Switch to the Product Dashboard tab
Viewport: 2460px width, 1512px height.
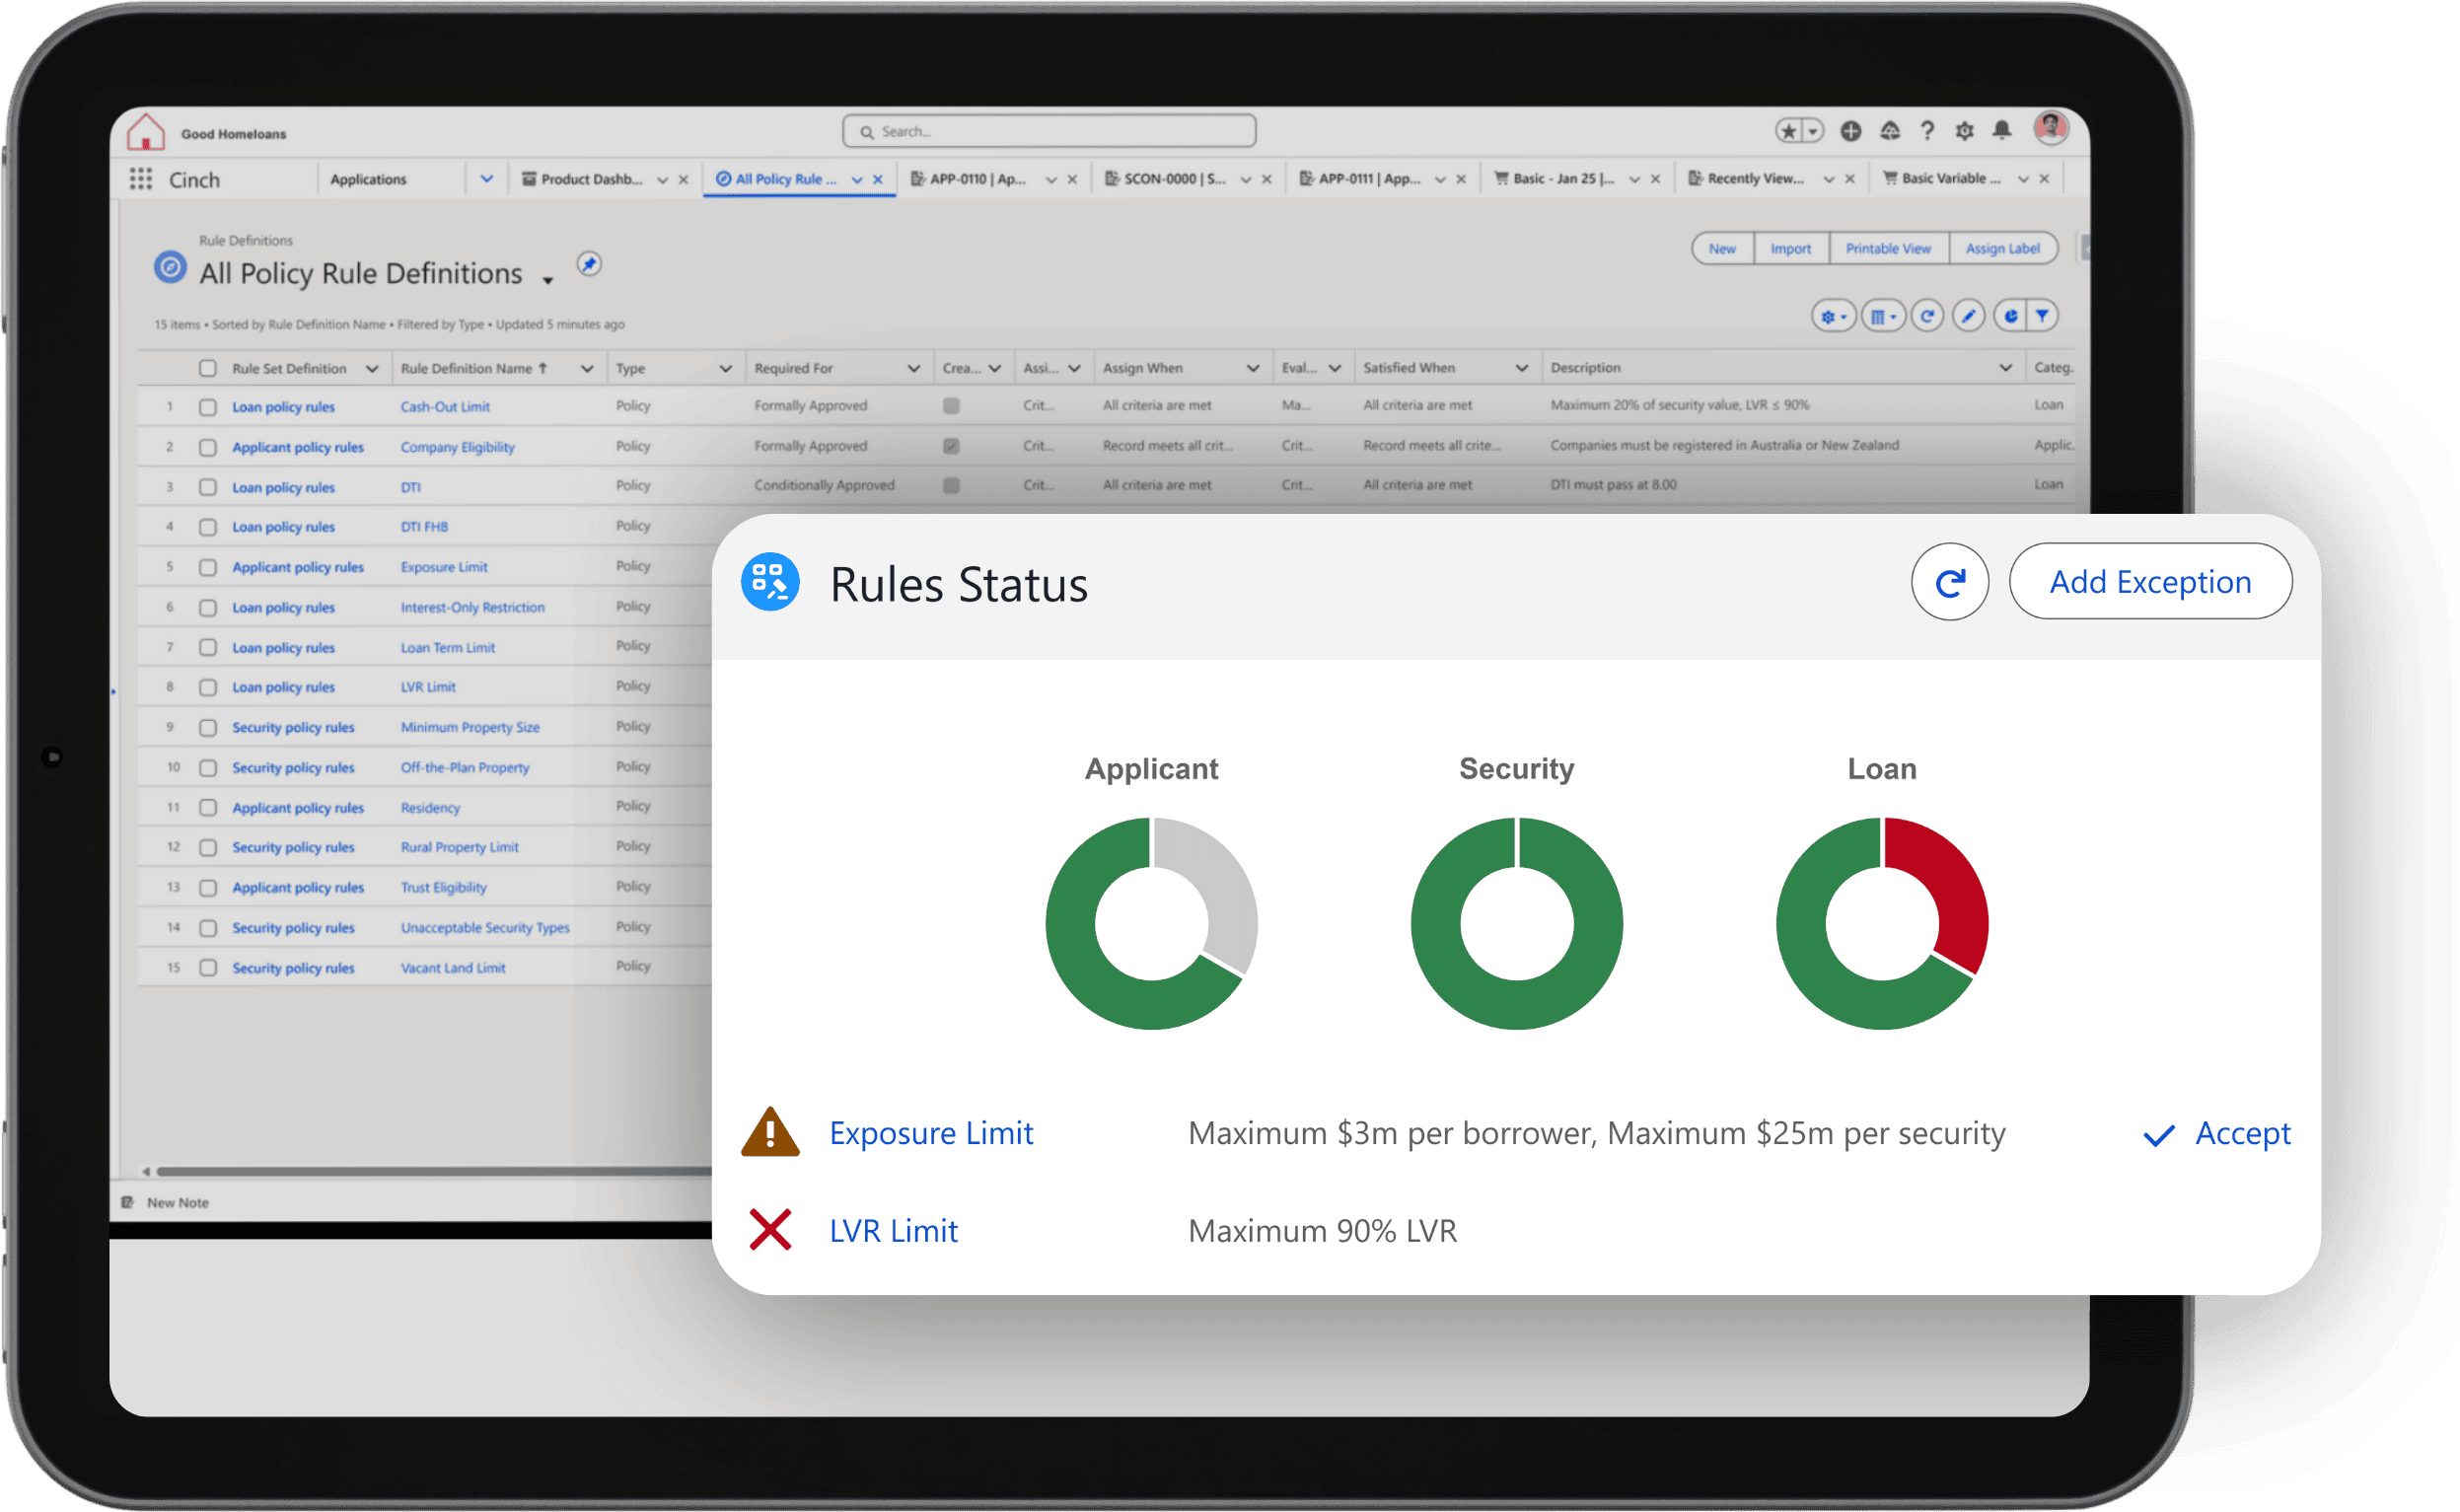point(590,179)
